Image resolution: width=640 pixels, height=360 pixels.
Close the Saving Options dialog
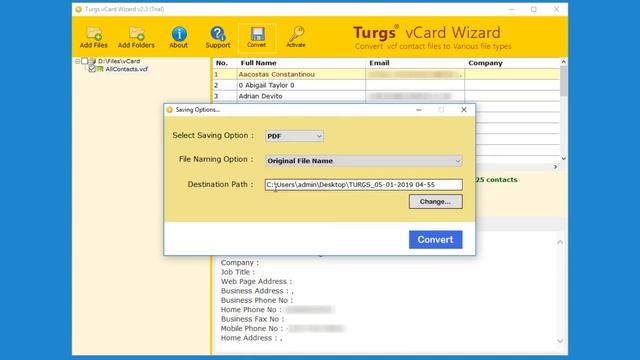464,110
